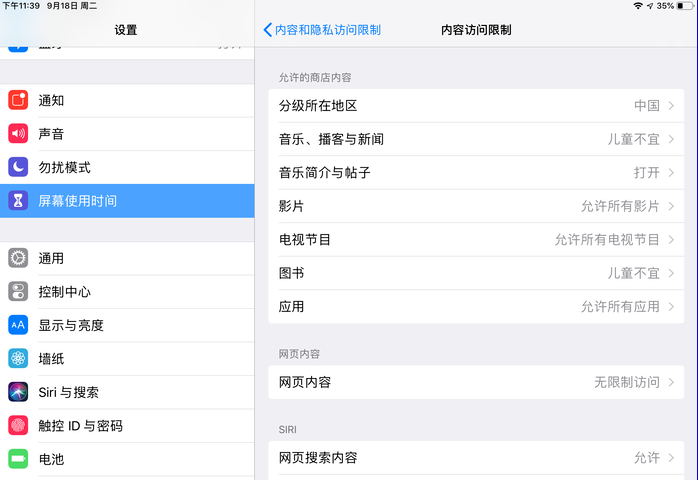Open 分级所在地区 setting
Image resolution: width=698 pixels, height=480 pixels.
click(476, 106)
